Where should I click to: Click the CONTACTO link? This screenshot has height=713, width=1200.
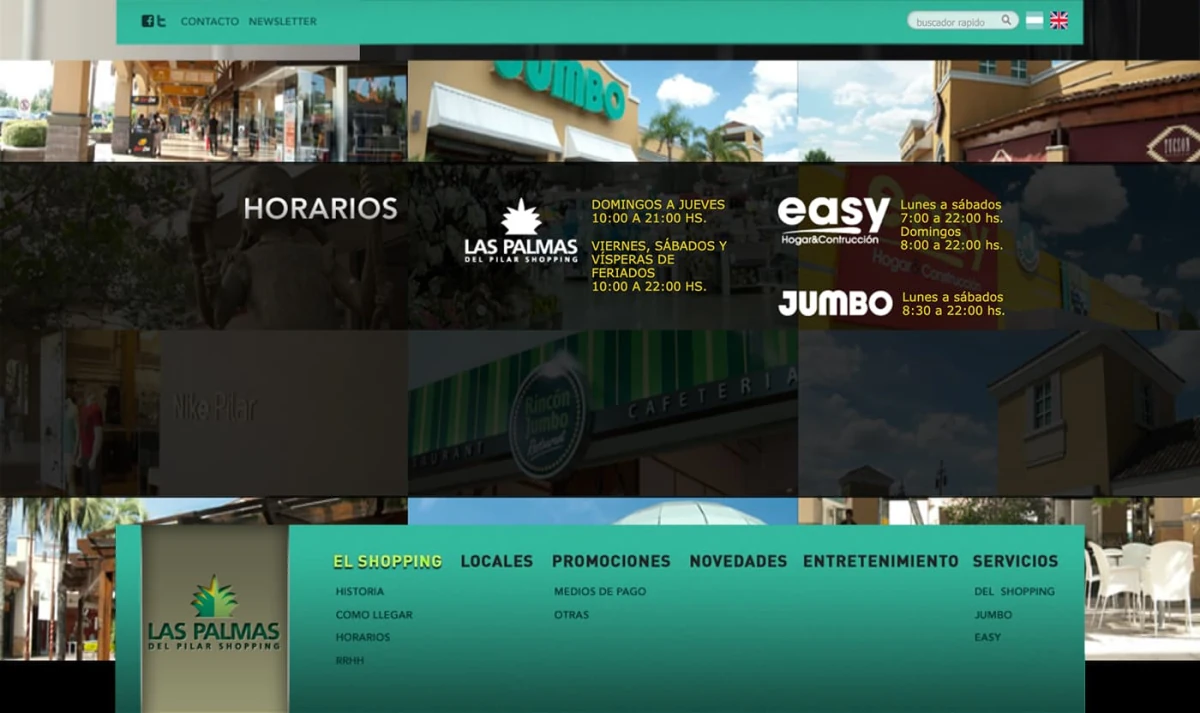pyautogui.click(x=210, y=21)
